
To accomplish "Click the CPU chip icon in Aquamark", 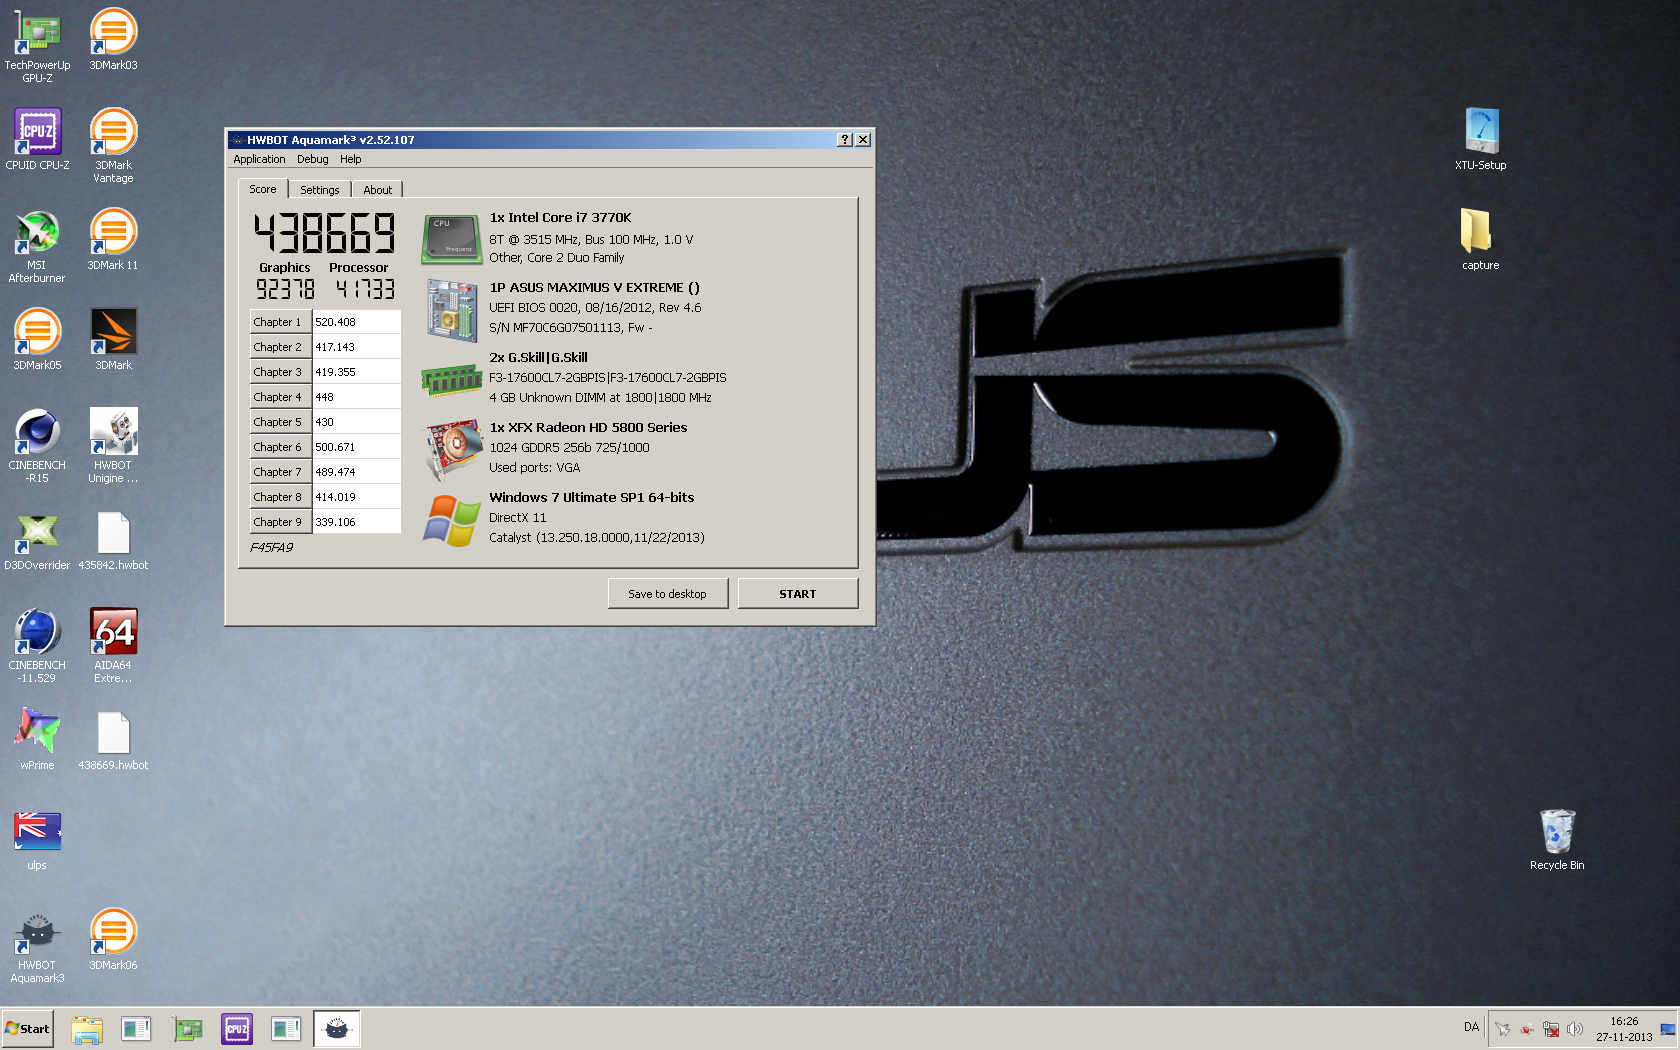I will [x=452, y=239].
